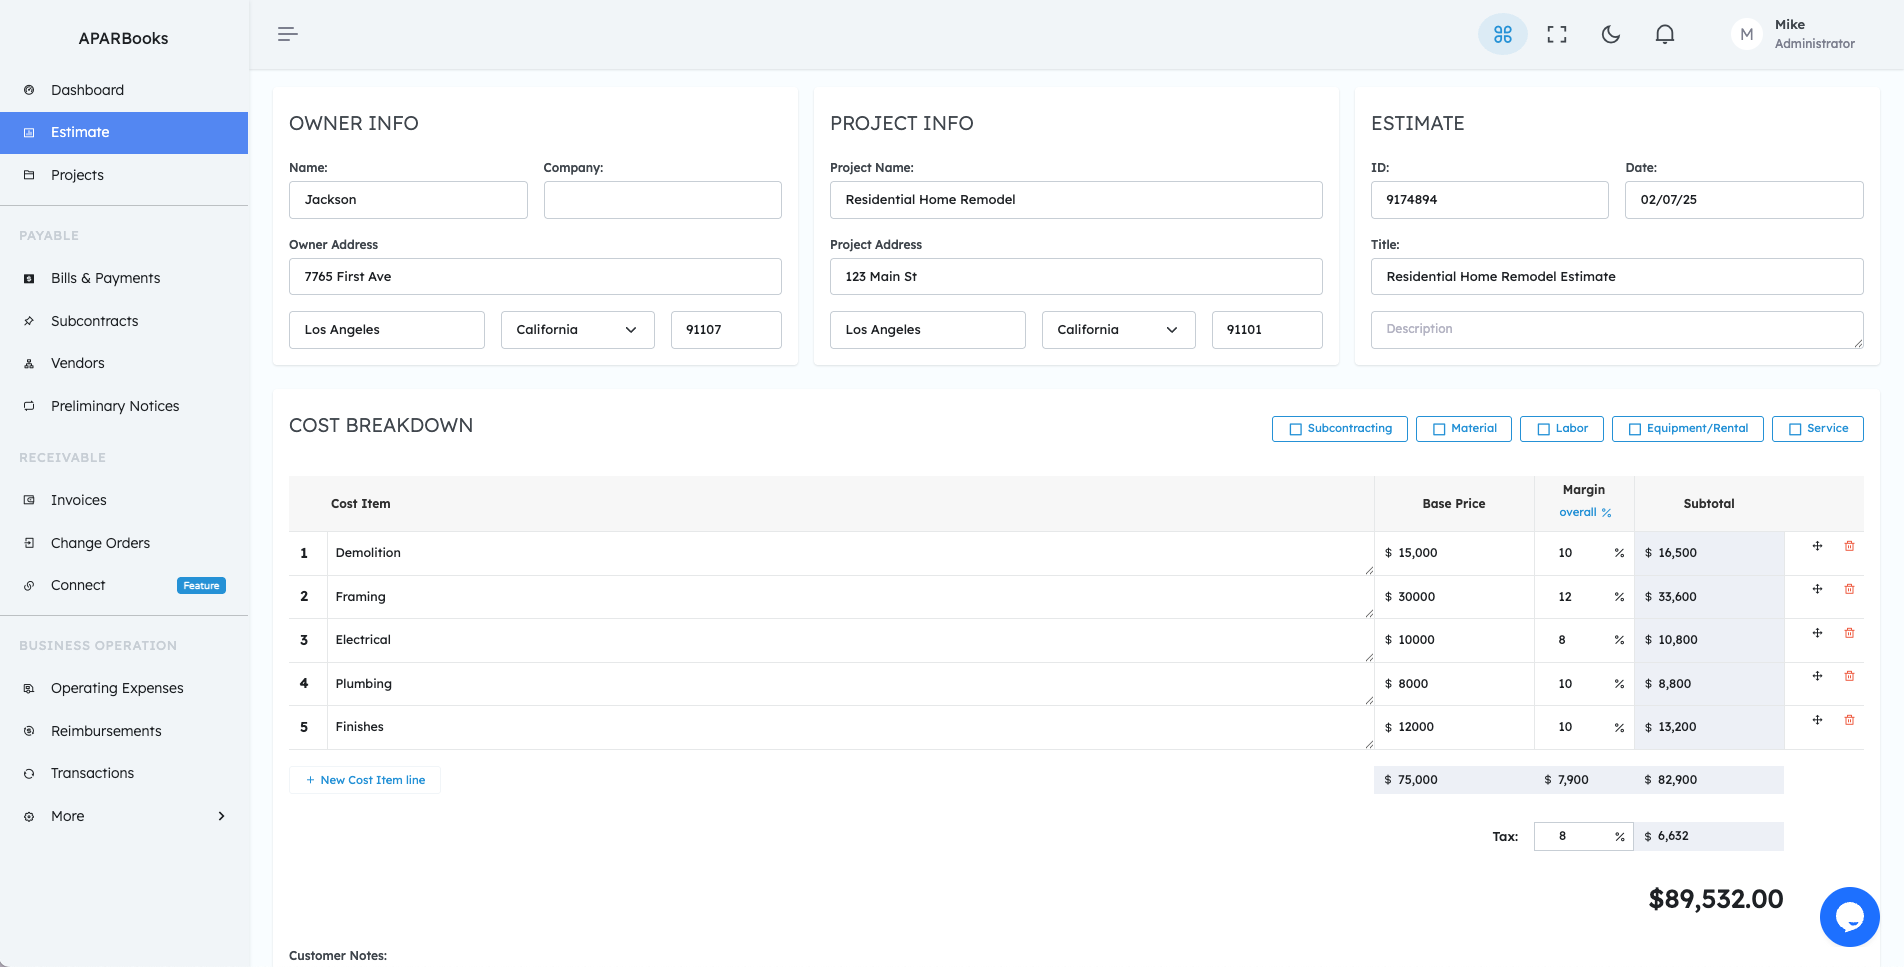This screenshot has width=1904, height=967.
Task: Click the Vendors icon in the sidebar
Action: click(x=29, y=363)
